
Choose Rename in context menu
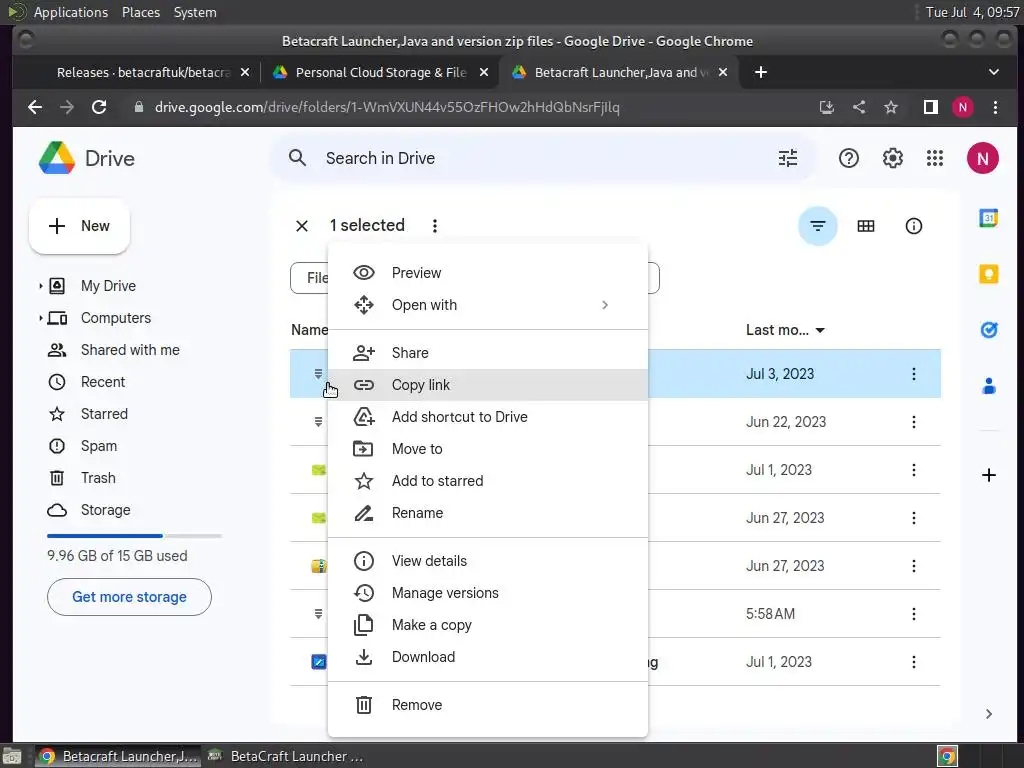click(487, 513)
